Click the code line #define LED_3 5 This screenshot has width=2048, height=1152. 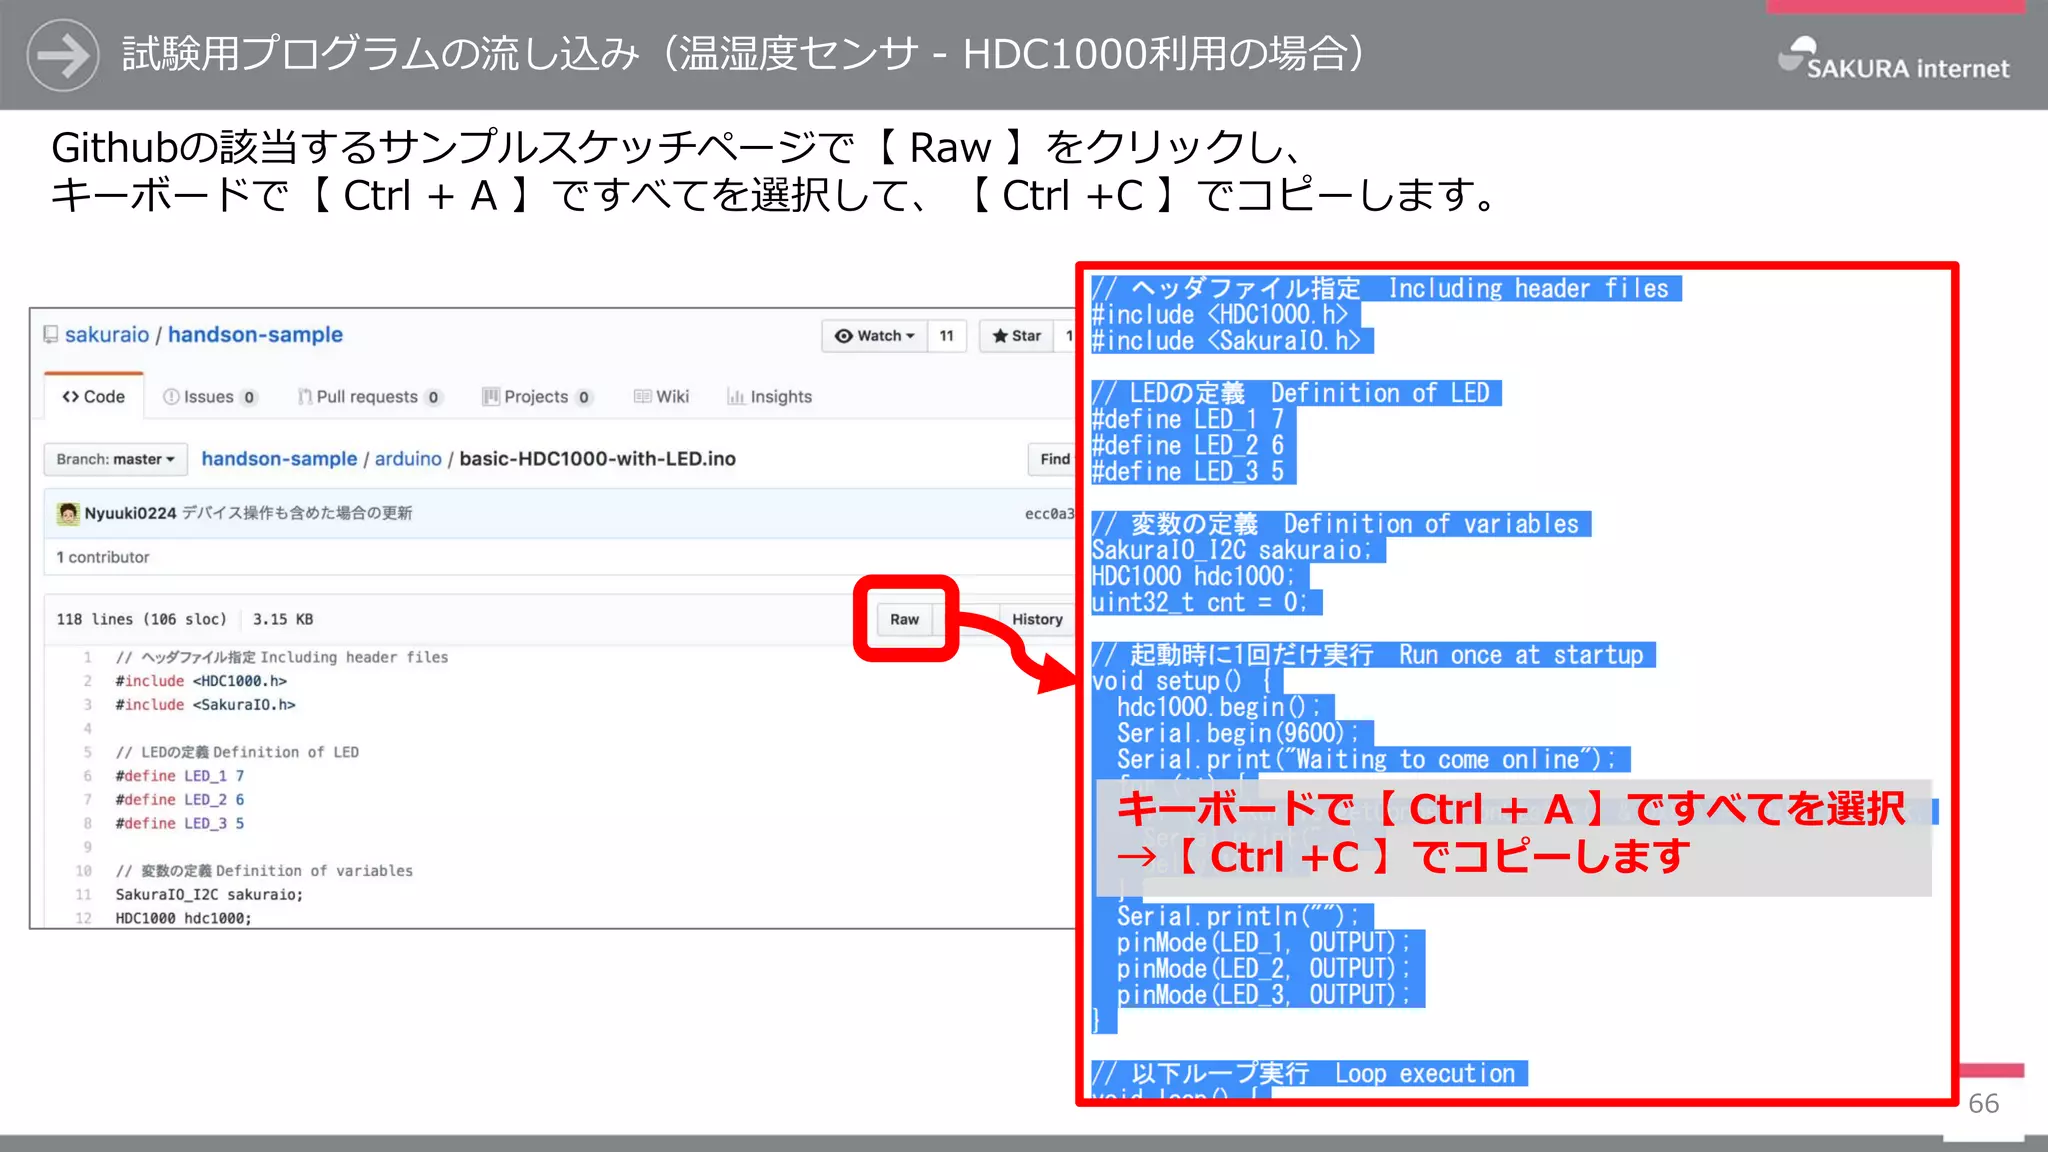point(180,824)
